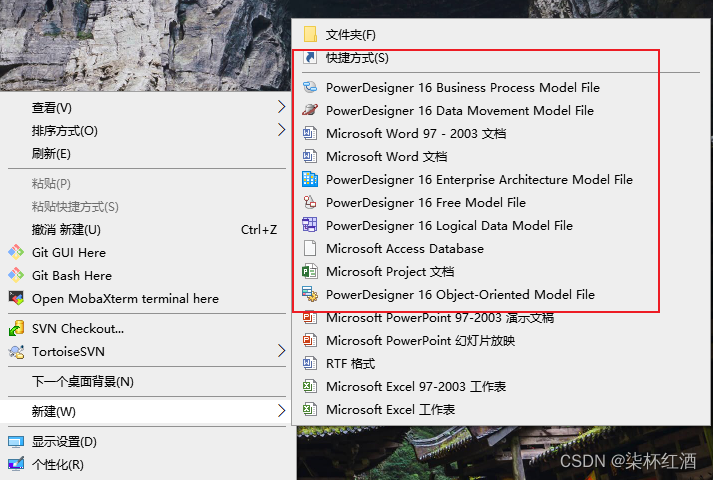713x480 pixels.
Task: Click the Microsoft Project 文档 icon
Action: tap(310, 271)
